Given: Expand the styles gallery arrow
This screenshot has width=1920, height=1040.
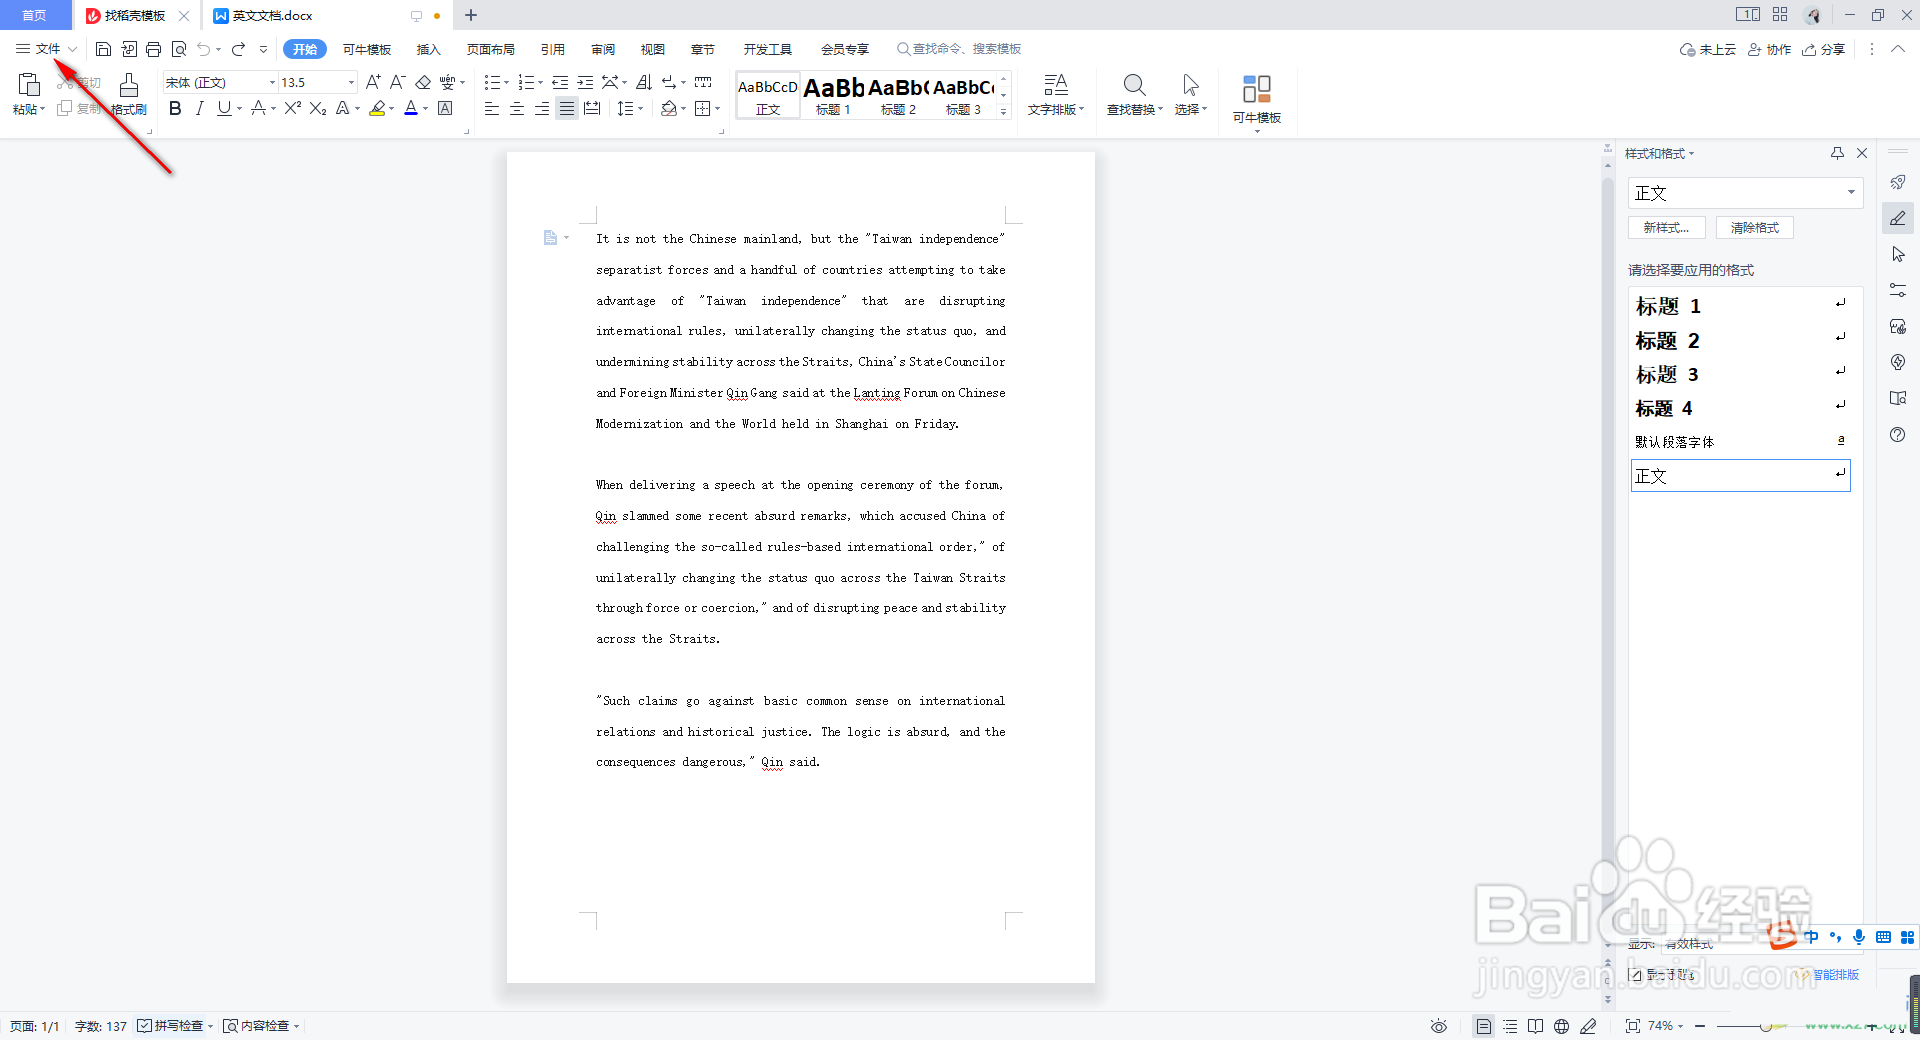Looking at the screenshot, I should [1003, 112].
